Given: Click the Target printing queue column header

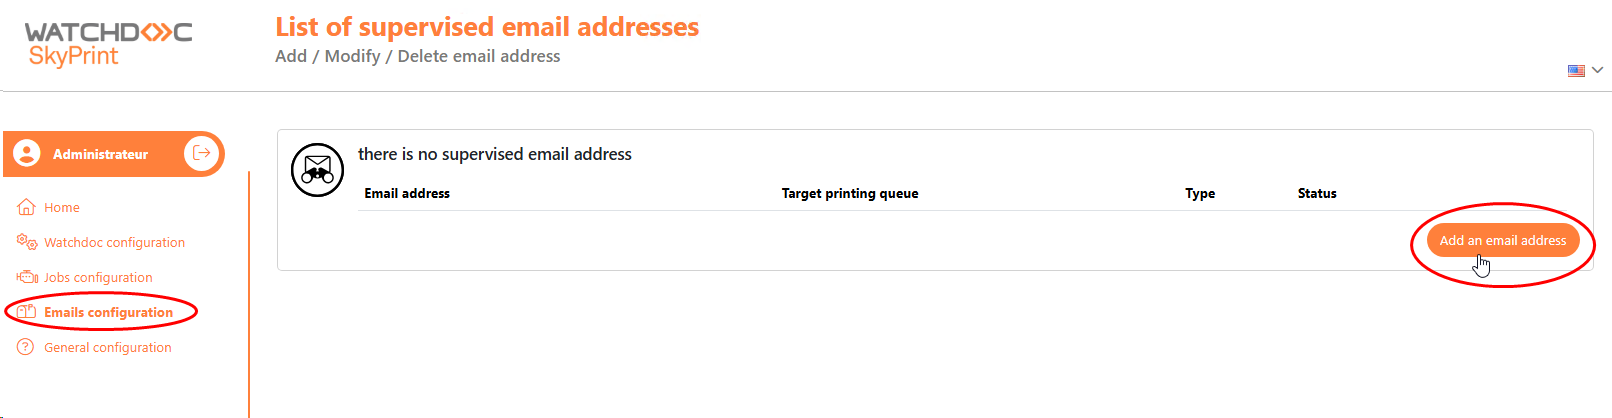Looking at the screenshot, I should click(850, 193).
